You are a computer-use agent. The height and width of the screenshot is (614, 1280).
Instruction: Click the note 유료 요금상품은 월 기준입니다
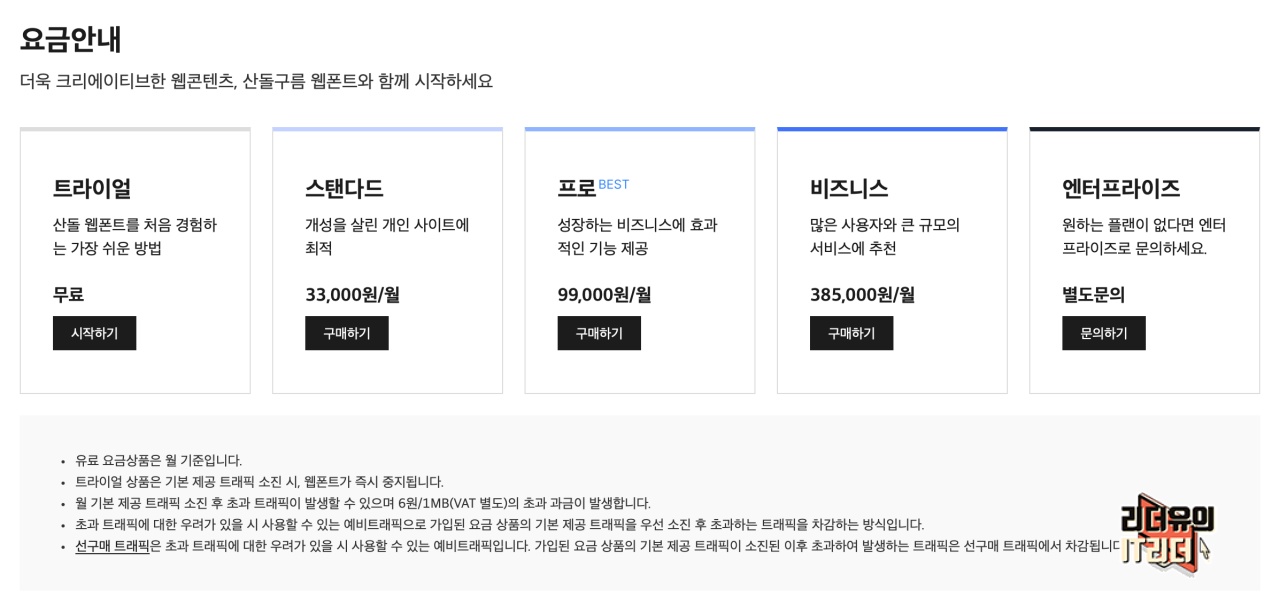pos(158,460)
